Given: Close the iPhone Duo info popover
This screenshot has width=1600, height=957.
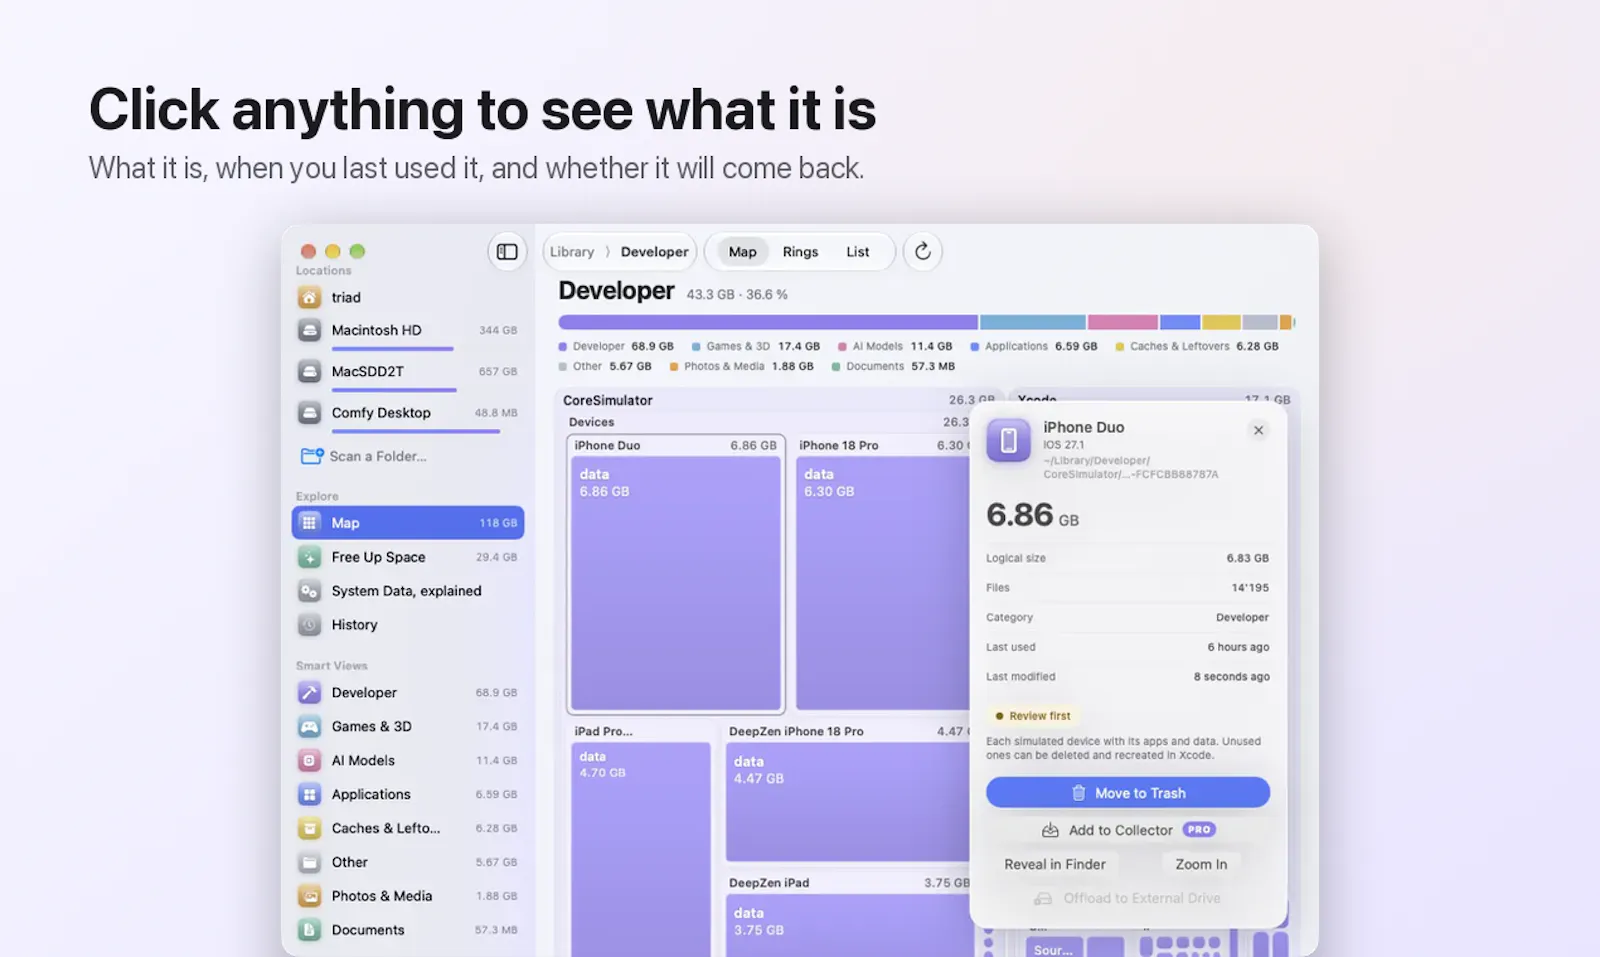Looking at the screenshot, I should [x=1259, y=430].
